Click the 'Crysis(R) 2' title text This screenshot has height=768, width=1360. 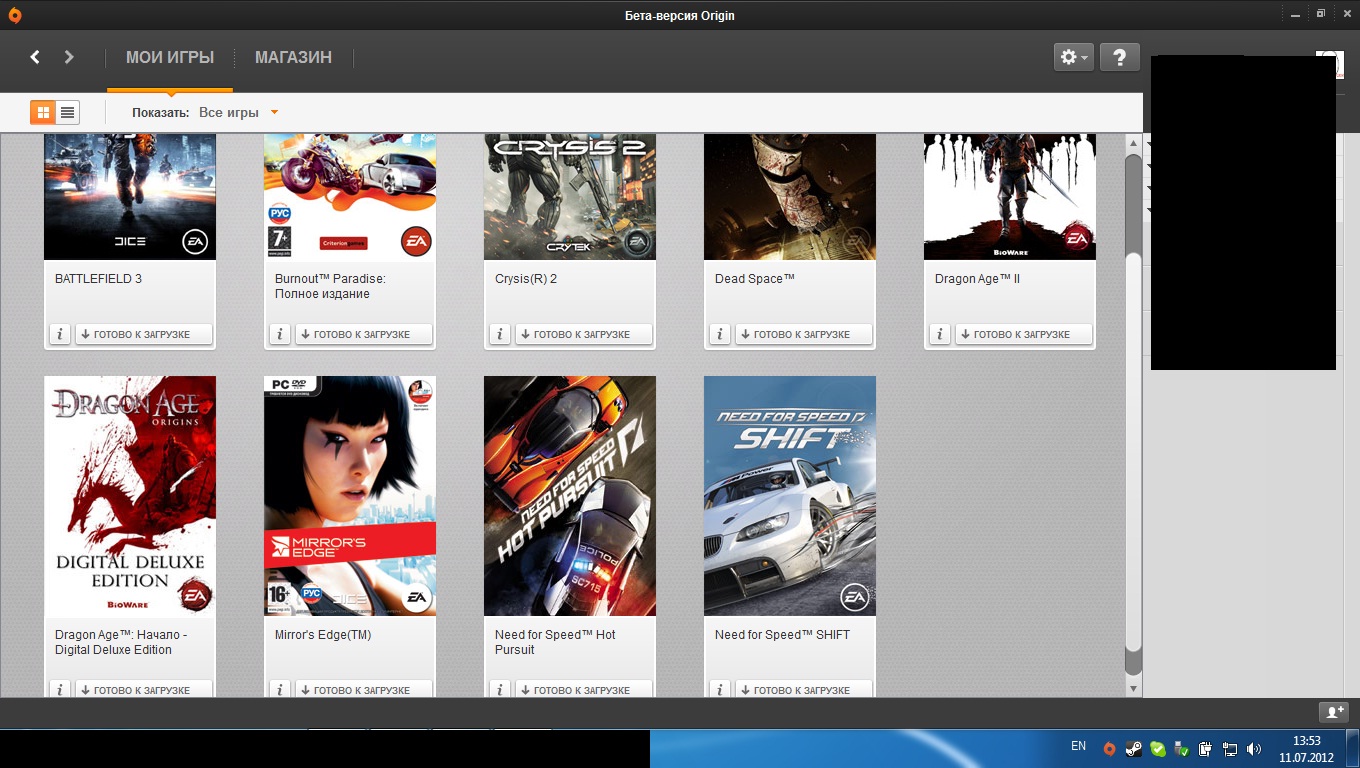[526, 279]
